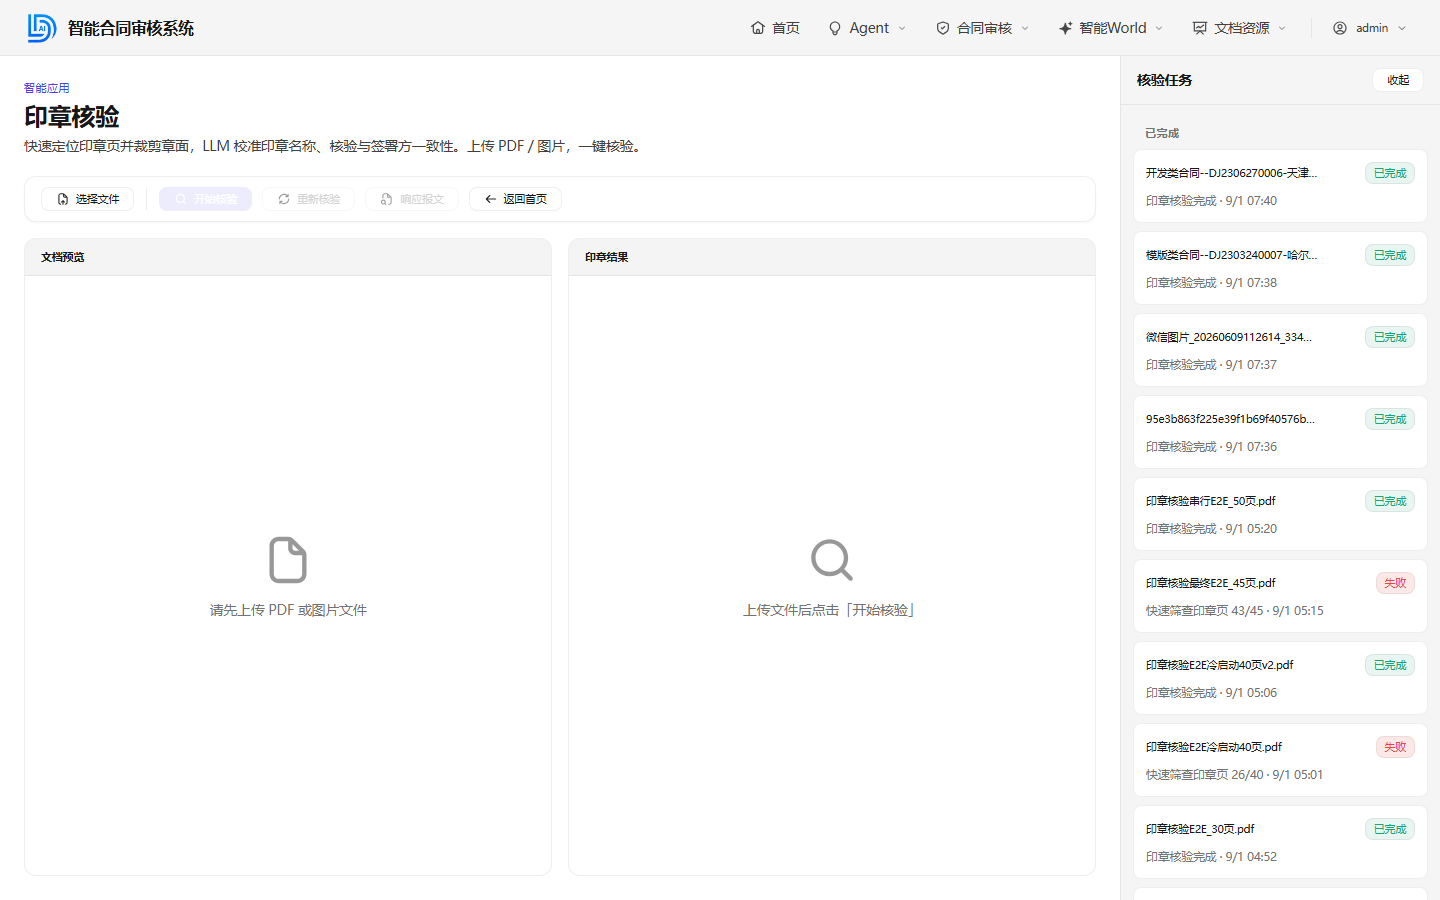Click the refresh icon on 重新核验
The height and width of the screenshot is (900, 1440).
click(x=284, y=199)
